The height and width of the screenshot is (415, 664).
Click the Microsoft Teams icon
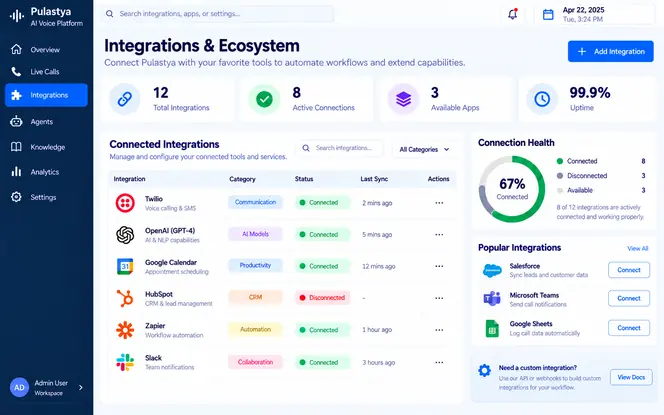(492, 299)
